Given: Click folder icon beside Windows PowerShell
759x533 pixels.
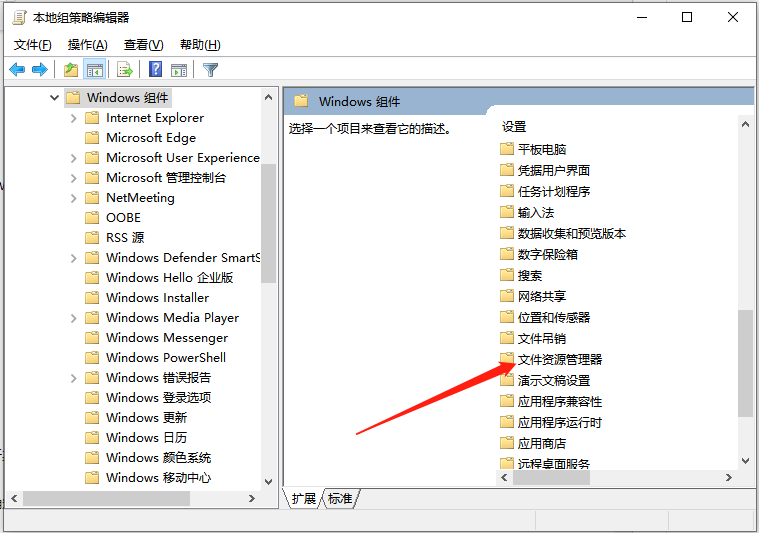Looking at the screenshot, I should [x=92, y=357].
